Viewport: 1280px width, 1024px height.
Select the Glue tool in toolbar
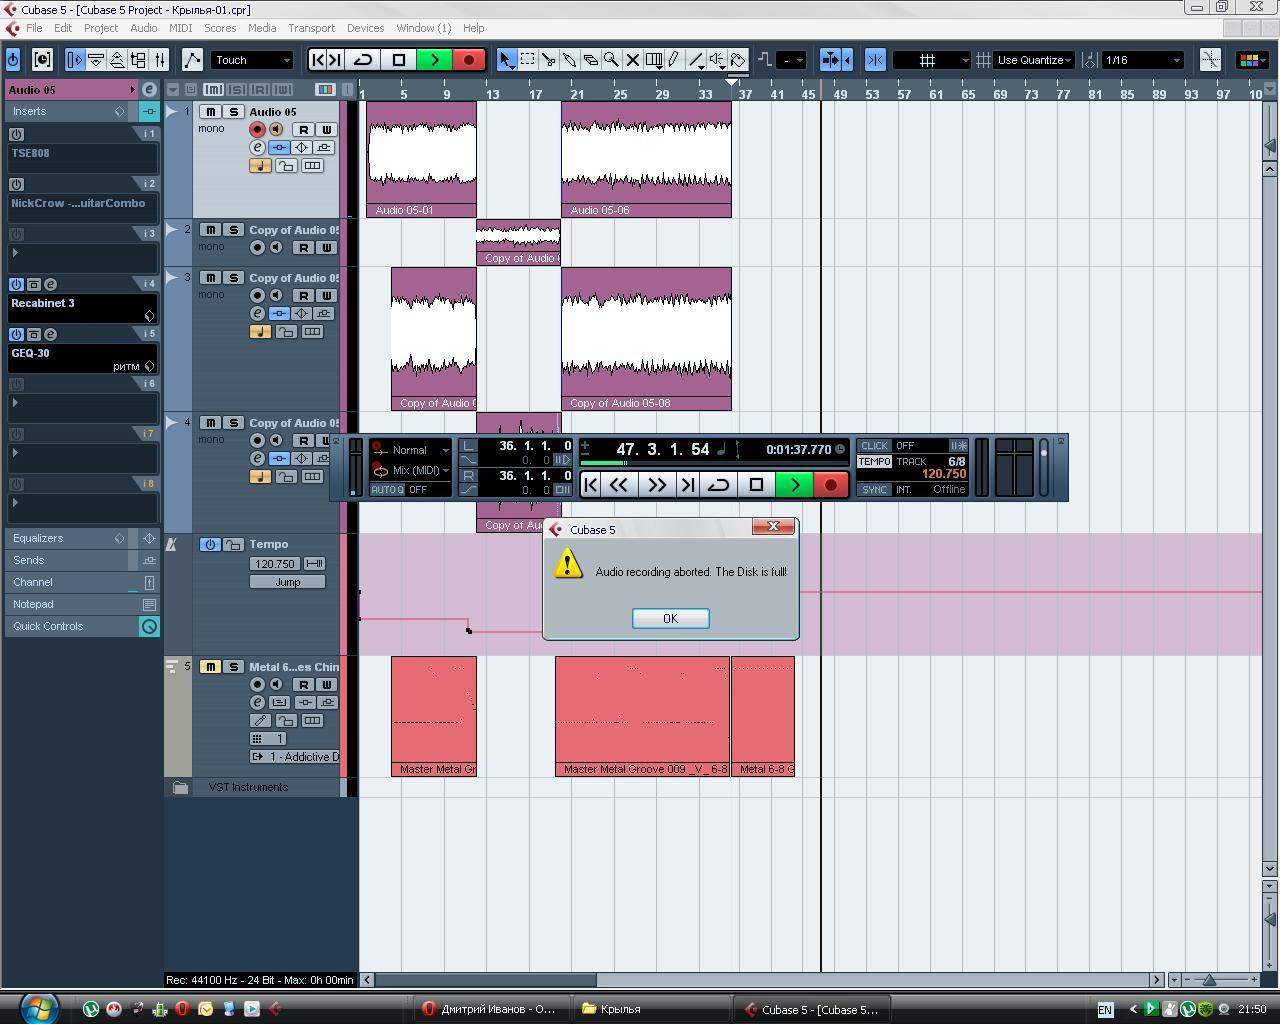pos(570,60)
